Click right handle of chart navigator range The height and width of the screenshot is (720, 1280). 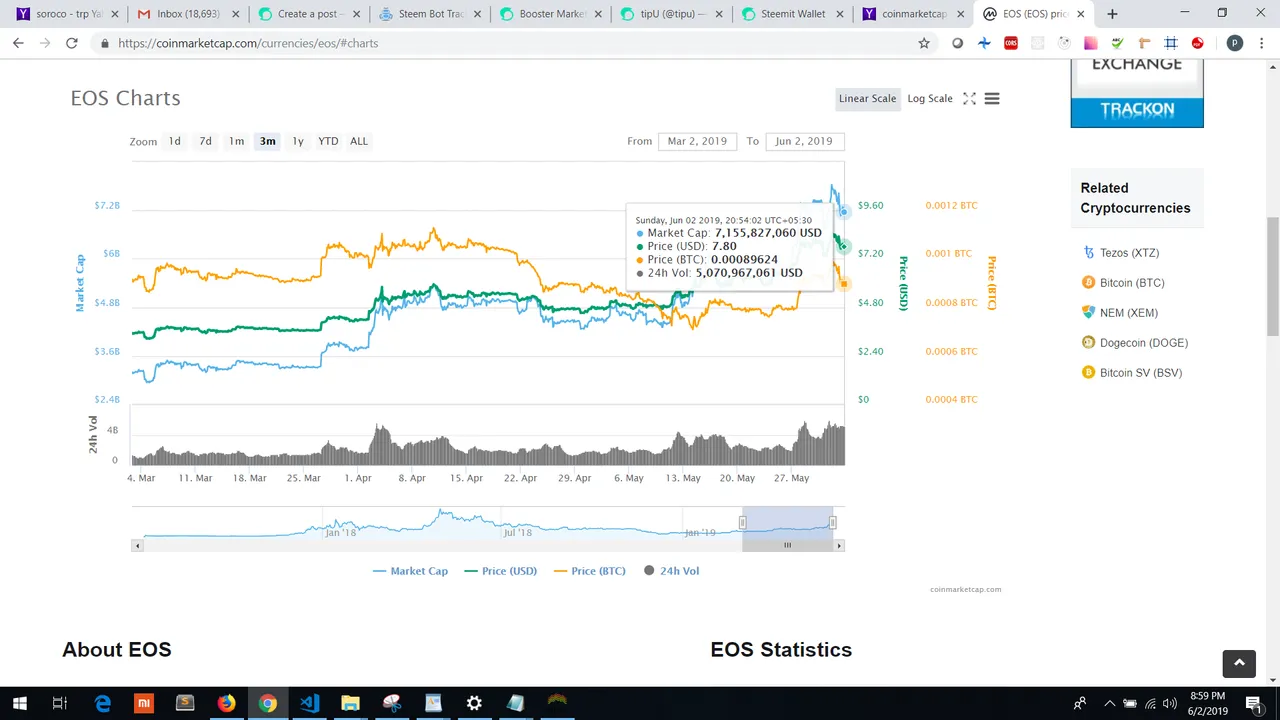[x=832, y=522]
